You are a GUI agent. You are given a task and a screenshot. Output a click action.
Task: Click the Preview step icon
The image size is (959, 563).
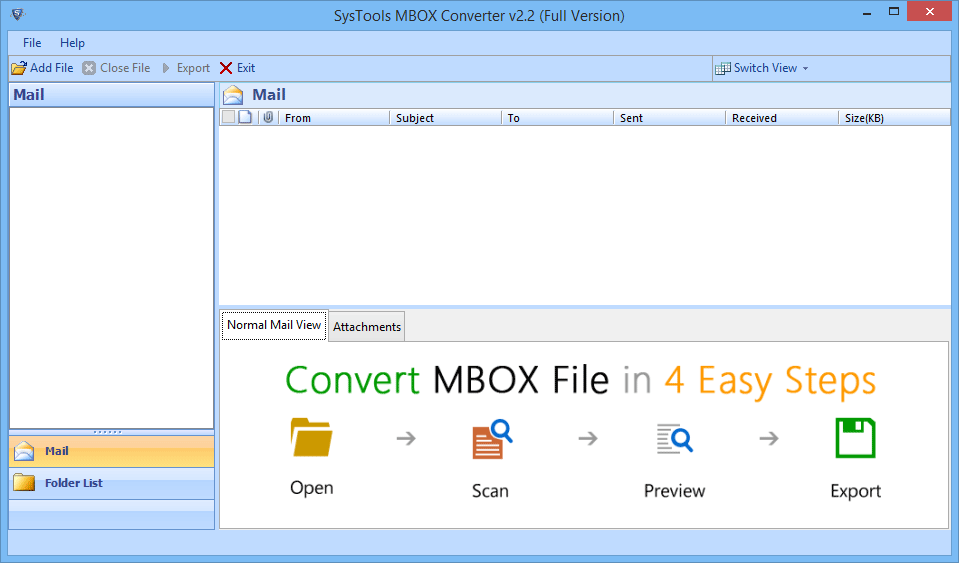[674, 438]
